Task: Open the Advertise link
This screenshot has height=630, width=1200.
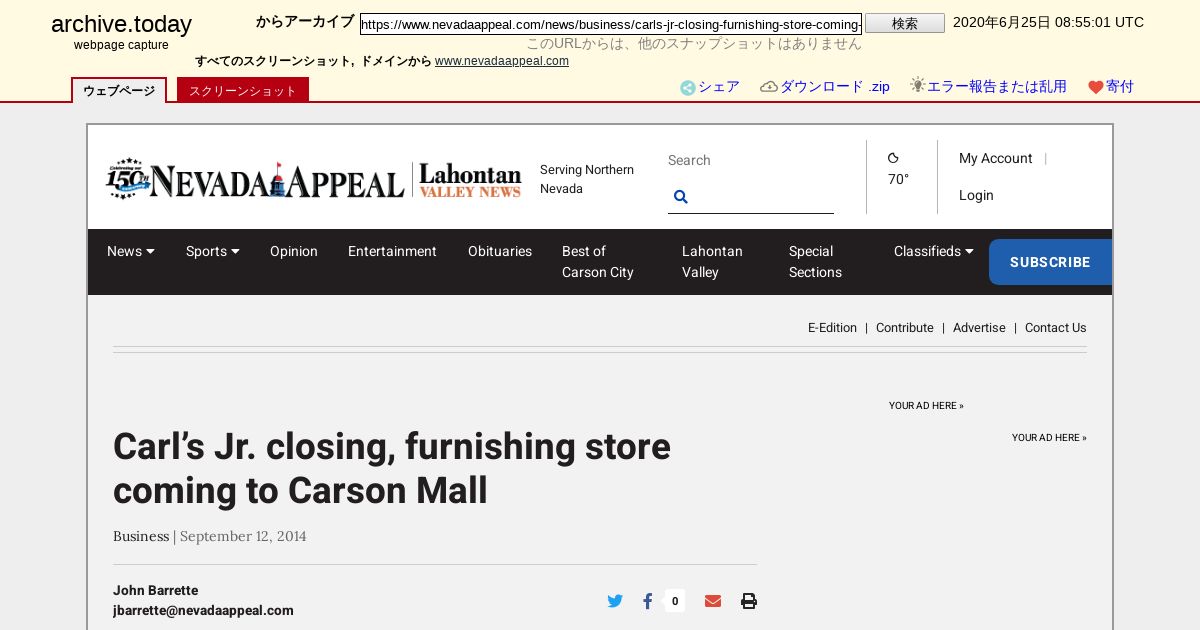Action: point(979,328)
